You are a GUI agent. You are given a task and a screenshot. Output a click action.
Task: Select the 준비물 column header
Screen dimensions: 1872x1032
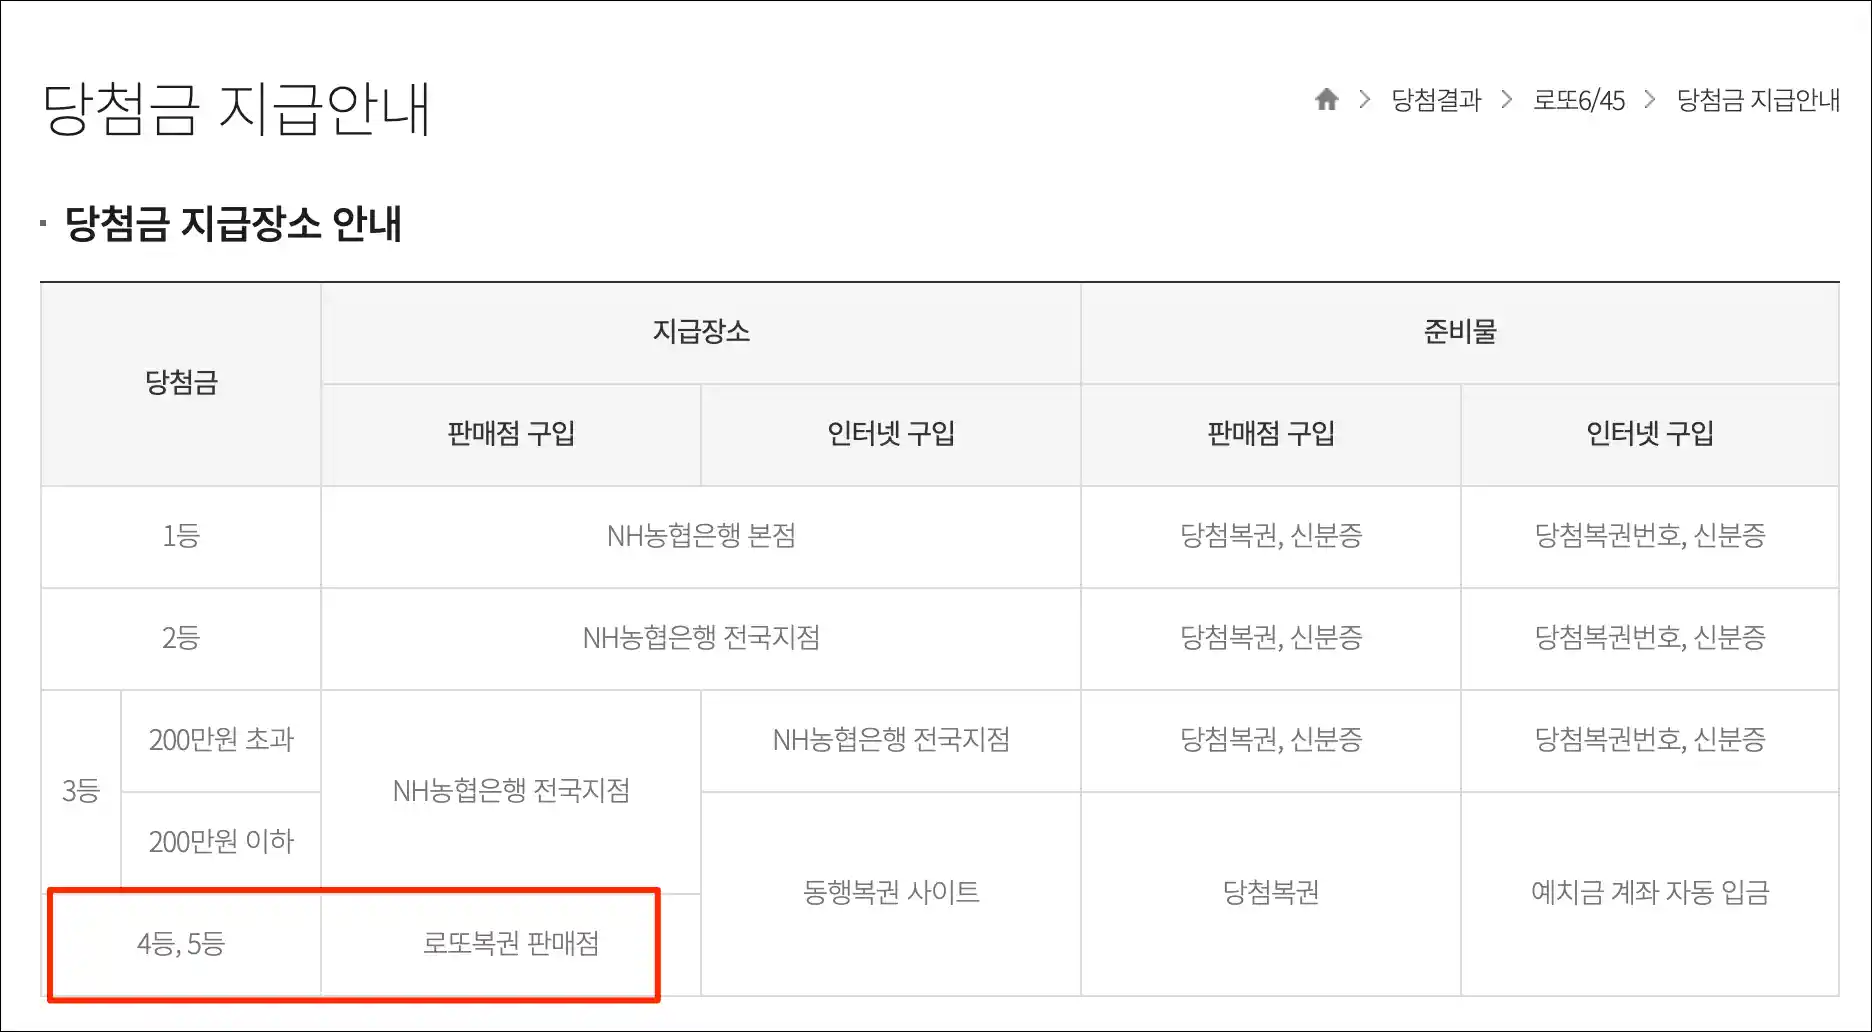1460,332
